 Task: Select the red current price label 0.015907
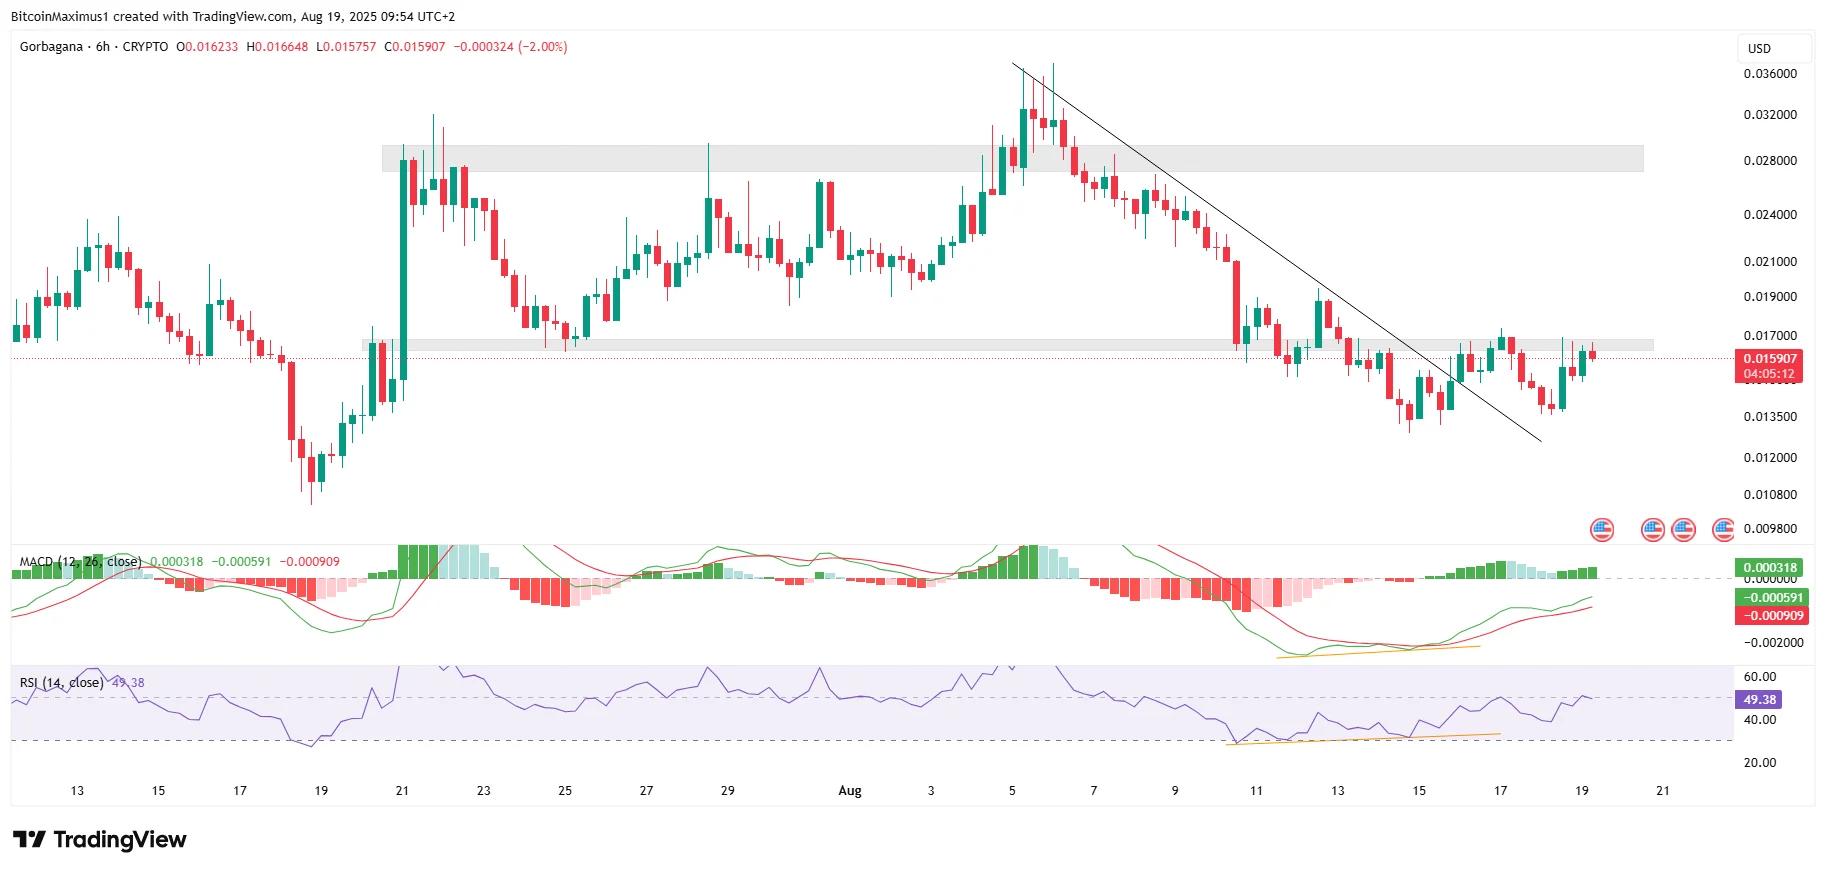coord(1770,358)
